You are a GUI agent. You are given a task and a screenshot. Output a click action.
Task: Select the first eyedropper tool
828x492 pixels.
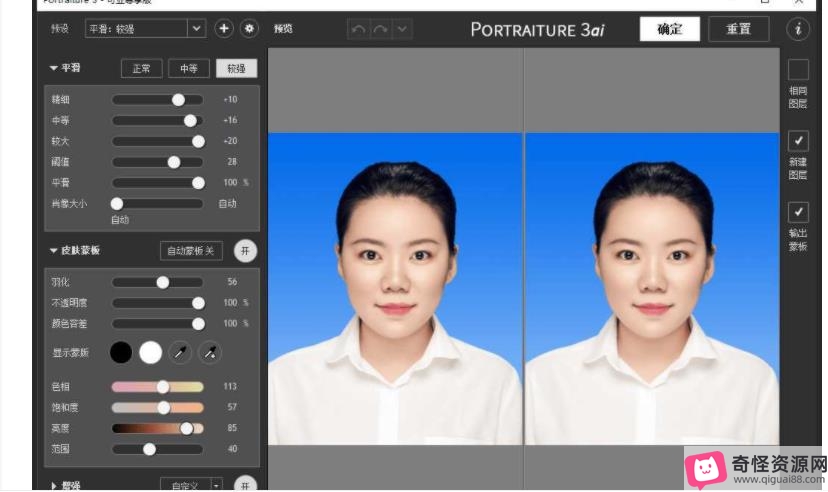[180, 352]
